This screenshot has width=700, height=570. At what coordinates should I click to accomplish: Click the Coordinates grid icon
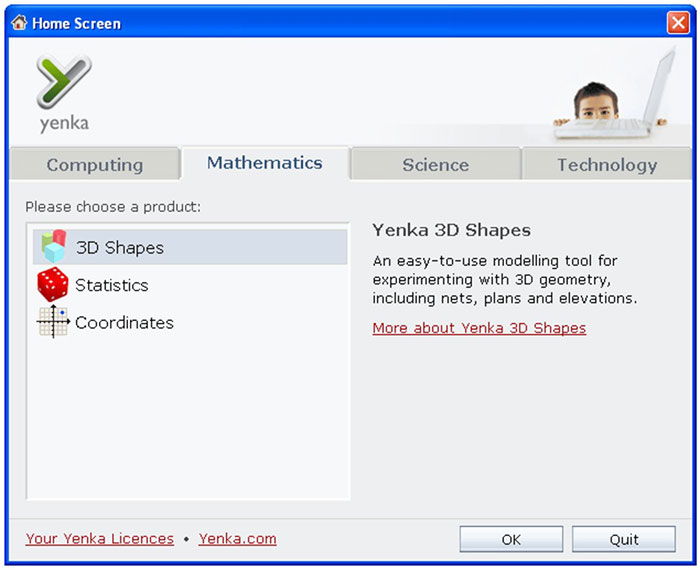click(x=53, y=322)
